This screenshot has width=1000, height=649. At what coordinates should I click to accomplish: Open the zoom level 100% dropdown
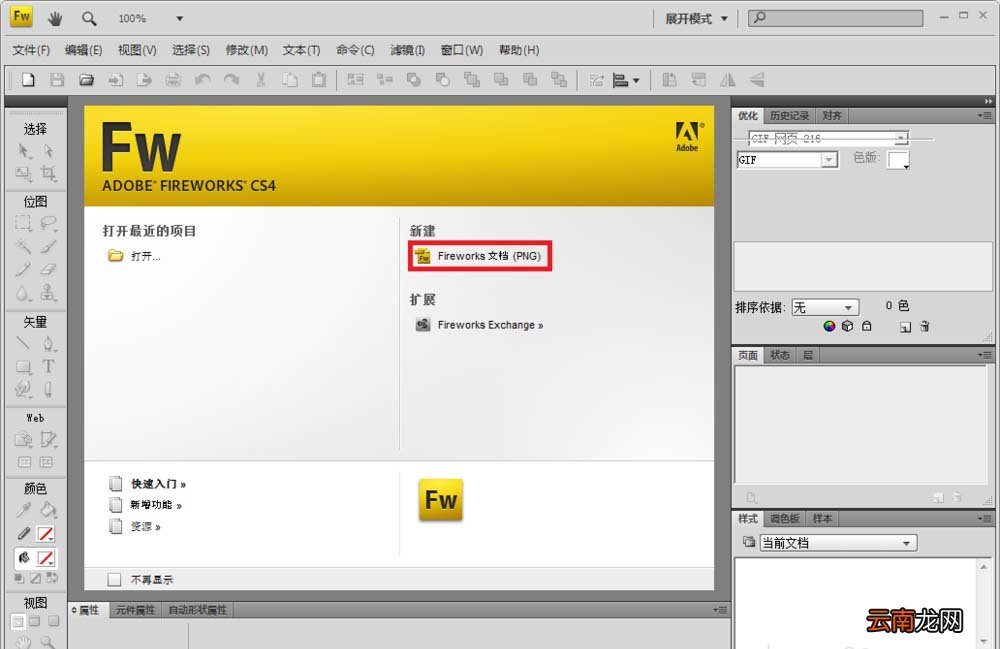point(179,18)
